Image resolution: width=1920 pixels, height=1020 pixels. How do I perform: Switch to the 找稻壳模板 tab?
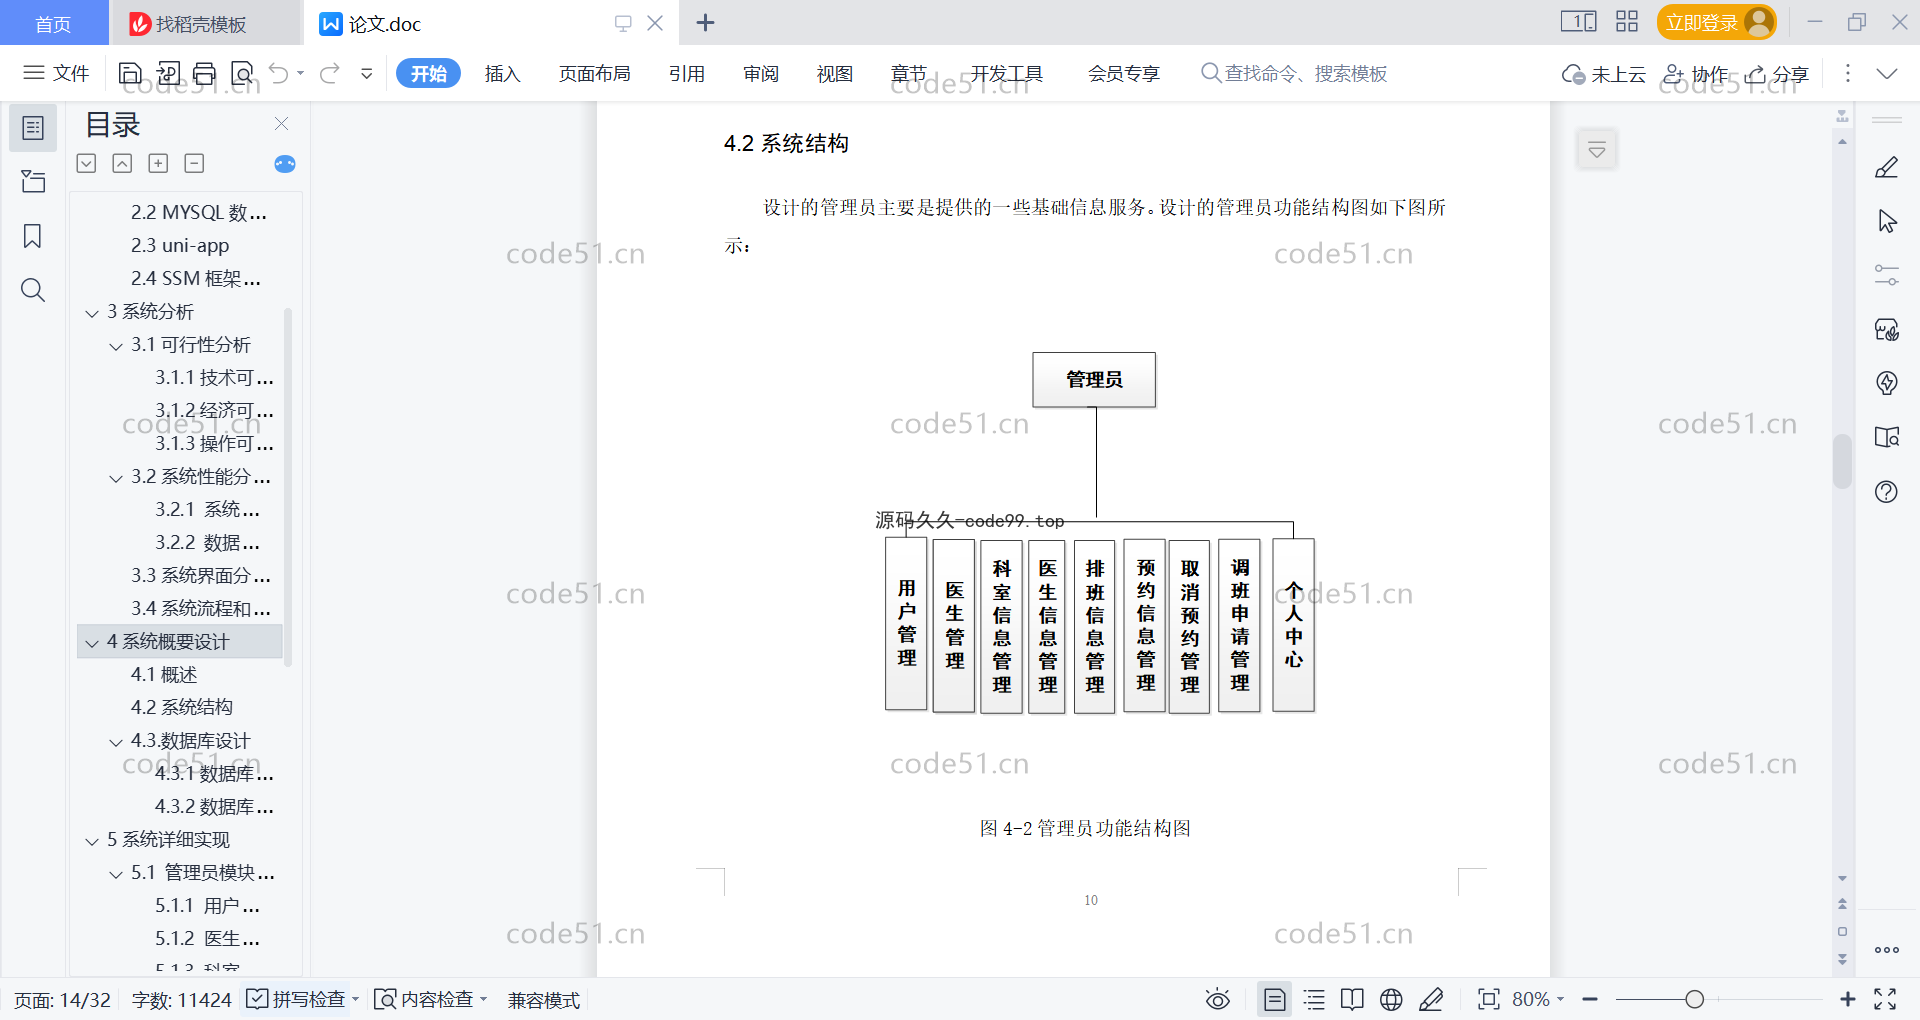(x=205, y=23)
